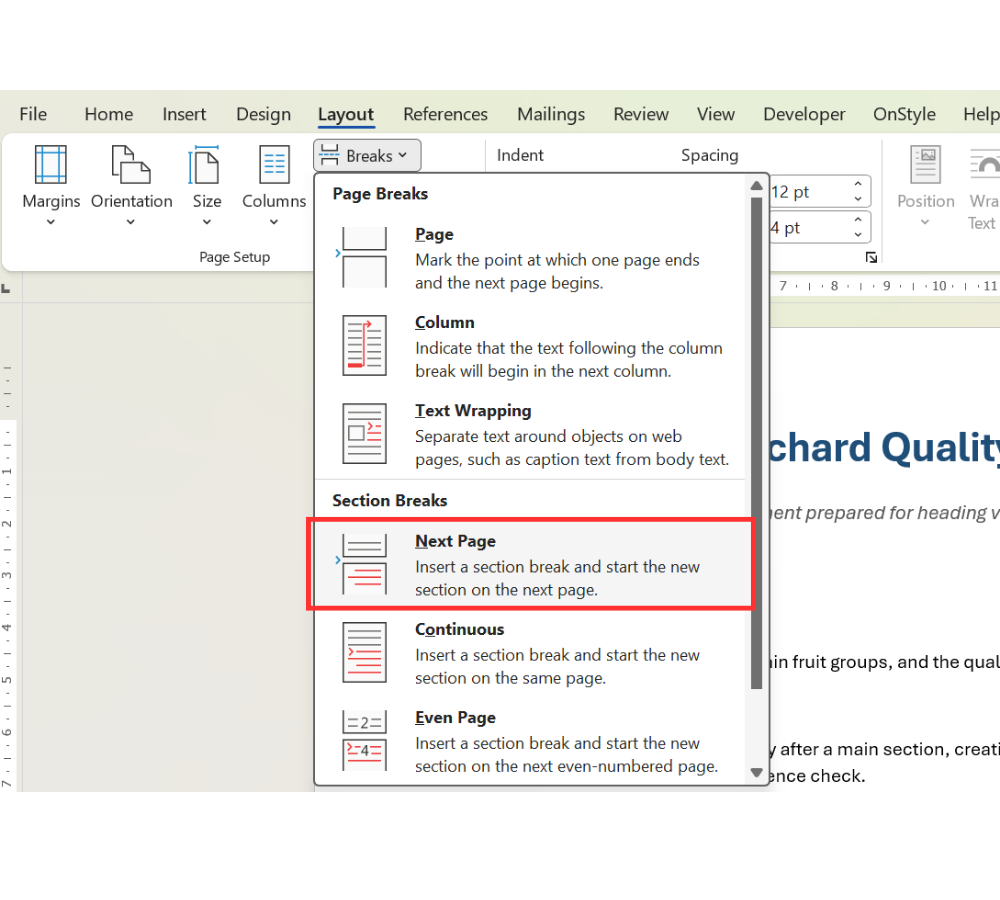Open the Paragraph settings dialog launcher

coord(871,257)
